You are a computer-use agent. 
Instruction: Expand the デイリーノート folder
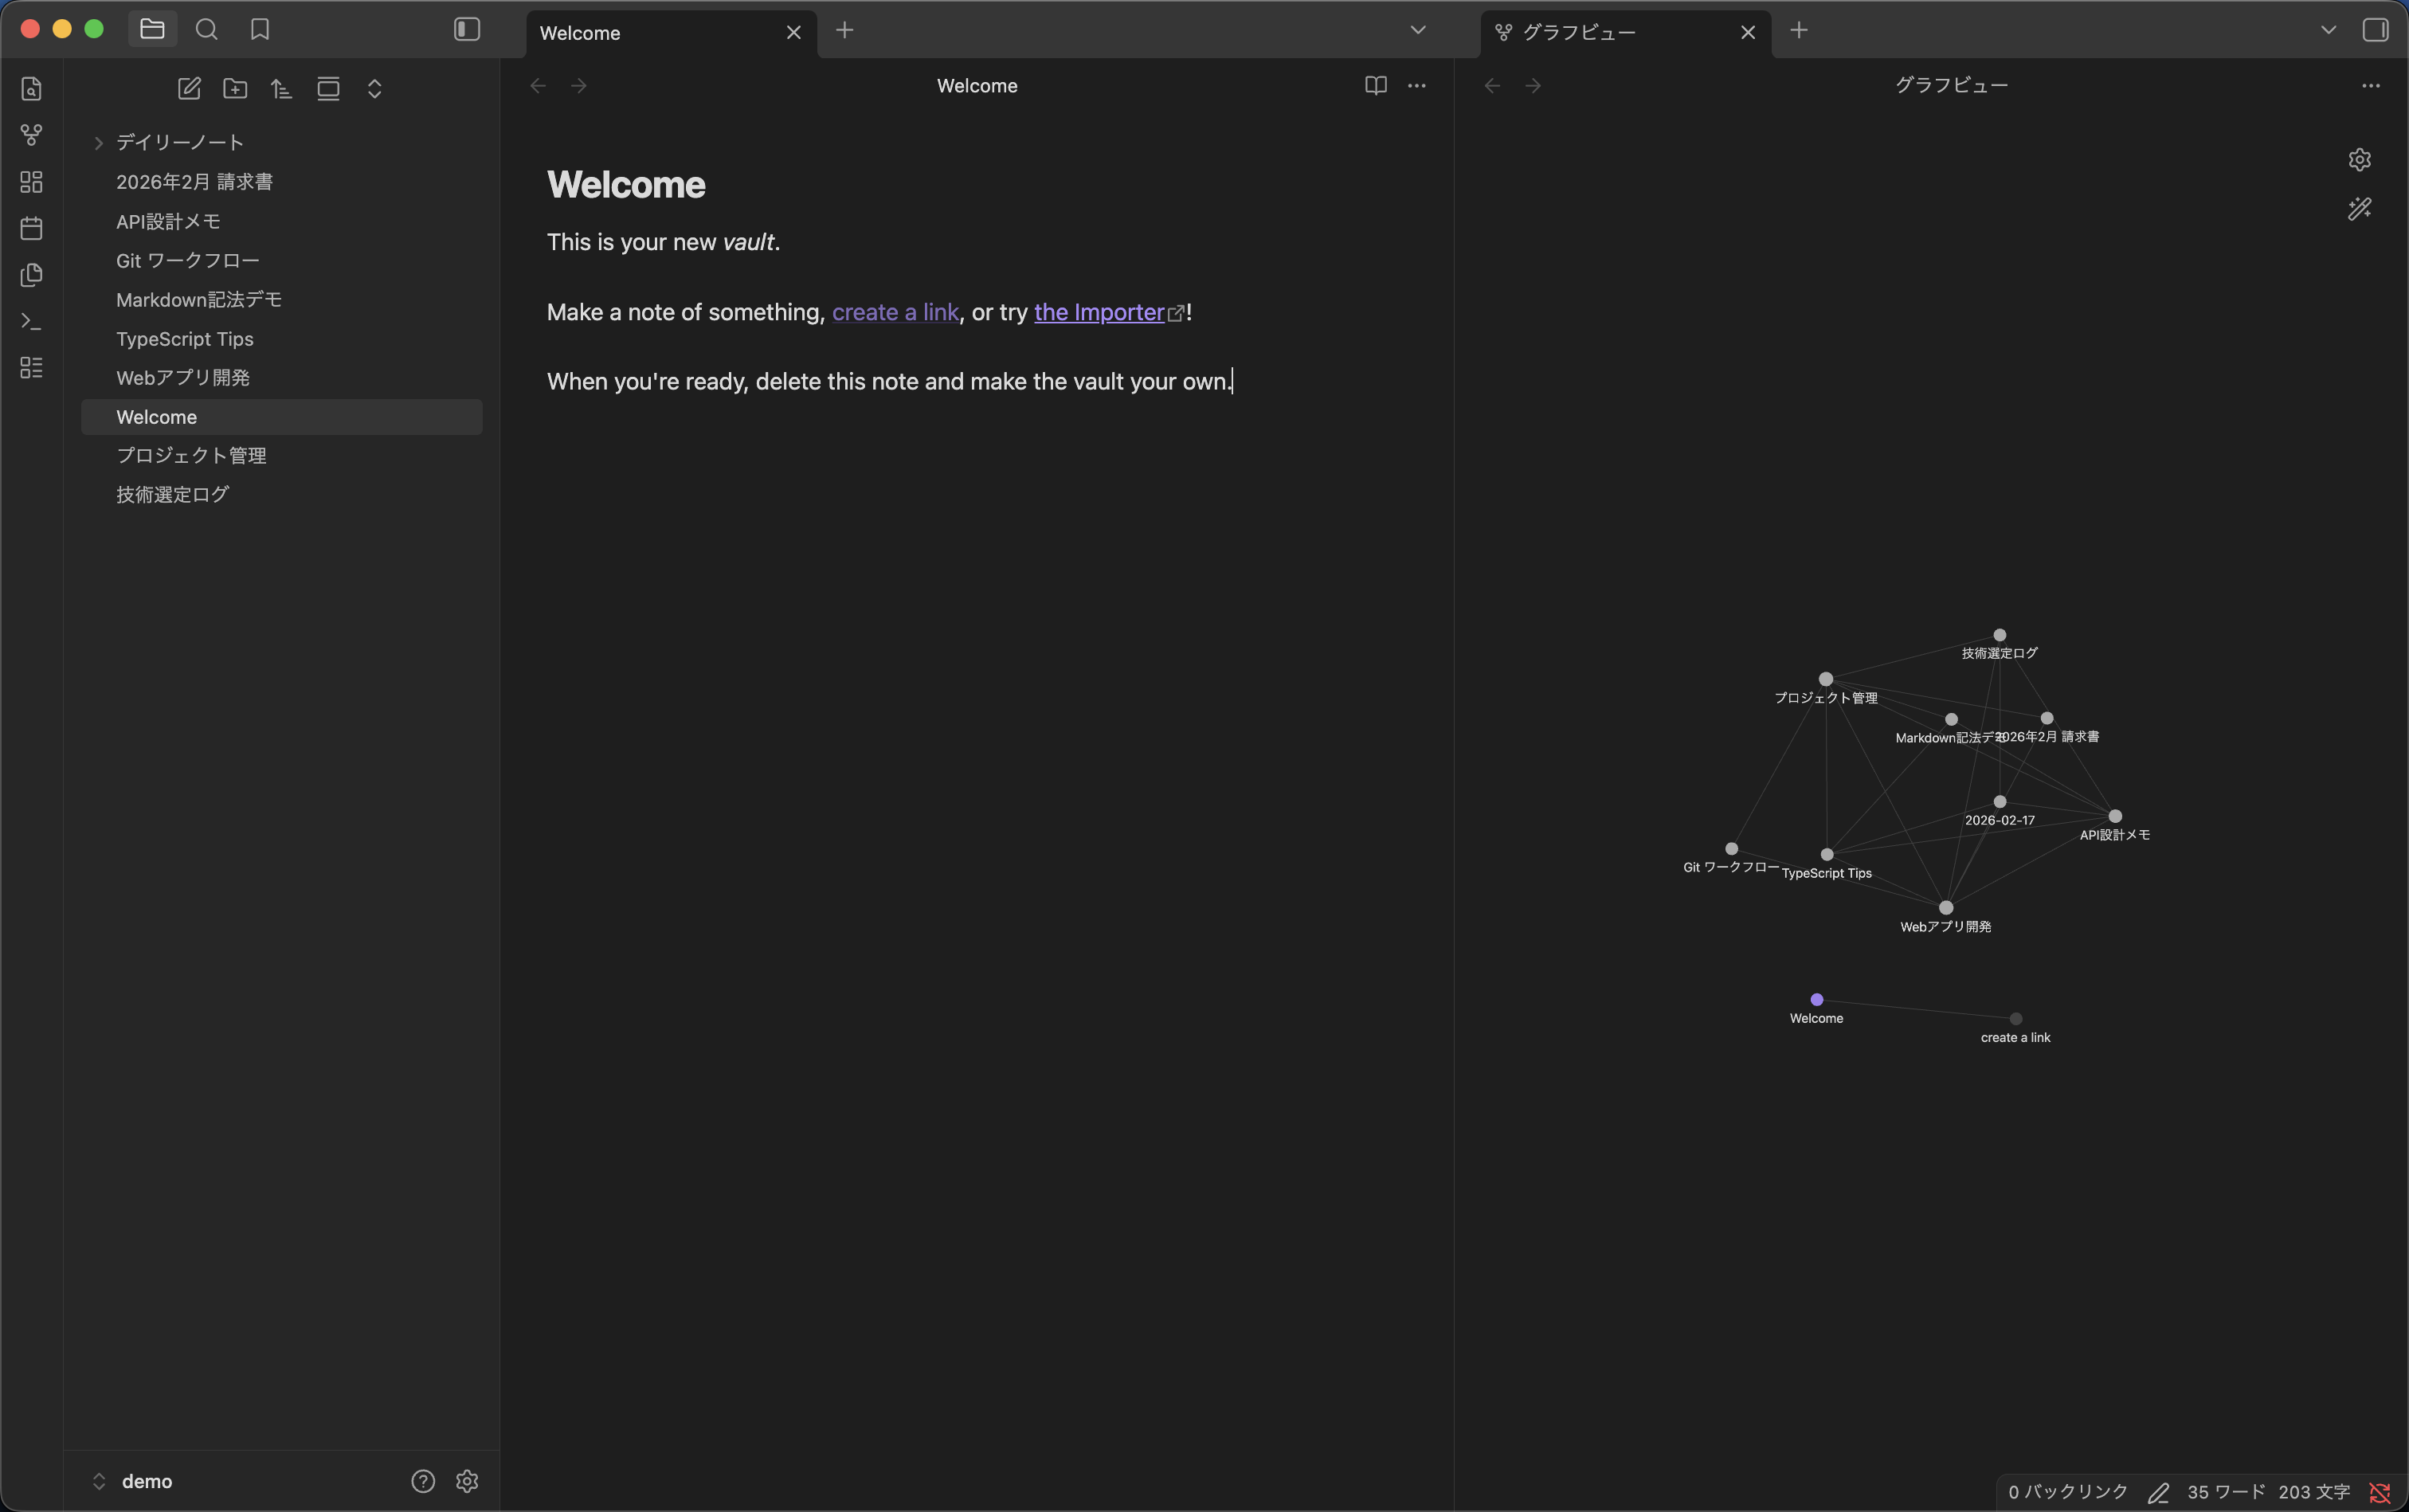click(x=99, y=143)
